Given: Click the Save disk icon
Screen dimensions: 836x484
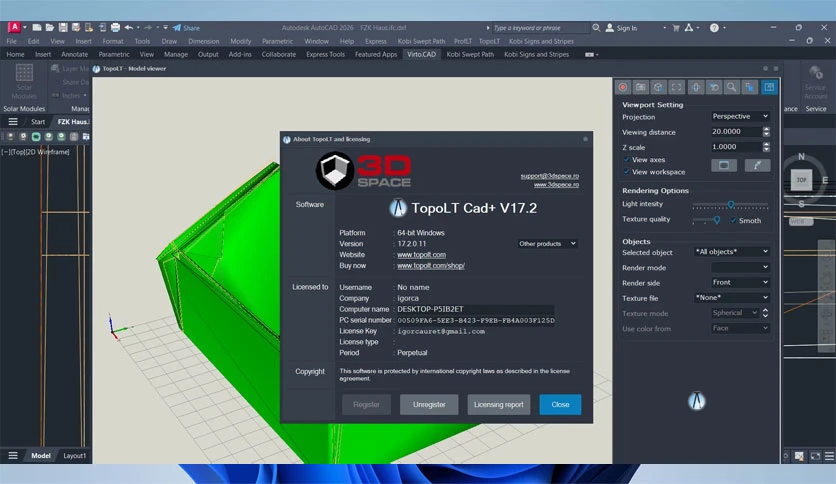Looking at the screenshot, I should coord(63,28).
